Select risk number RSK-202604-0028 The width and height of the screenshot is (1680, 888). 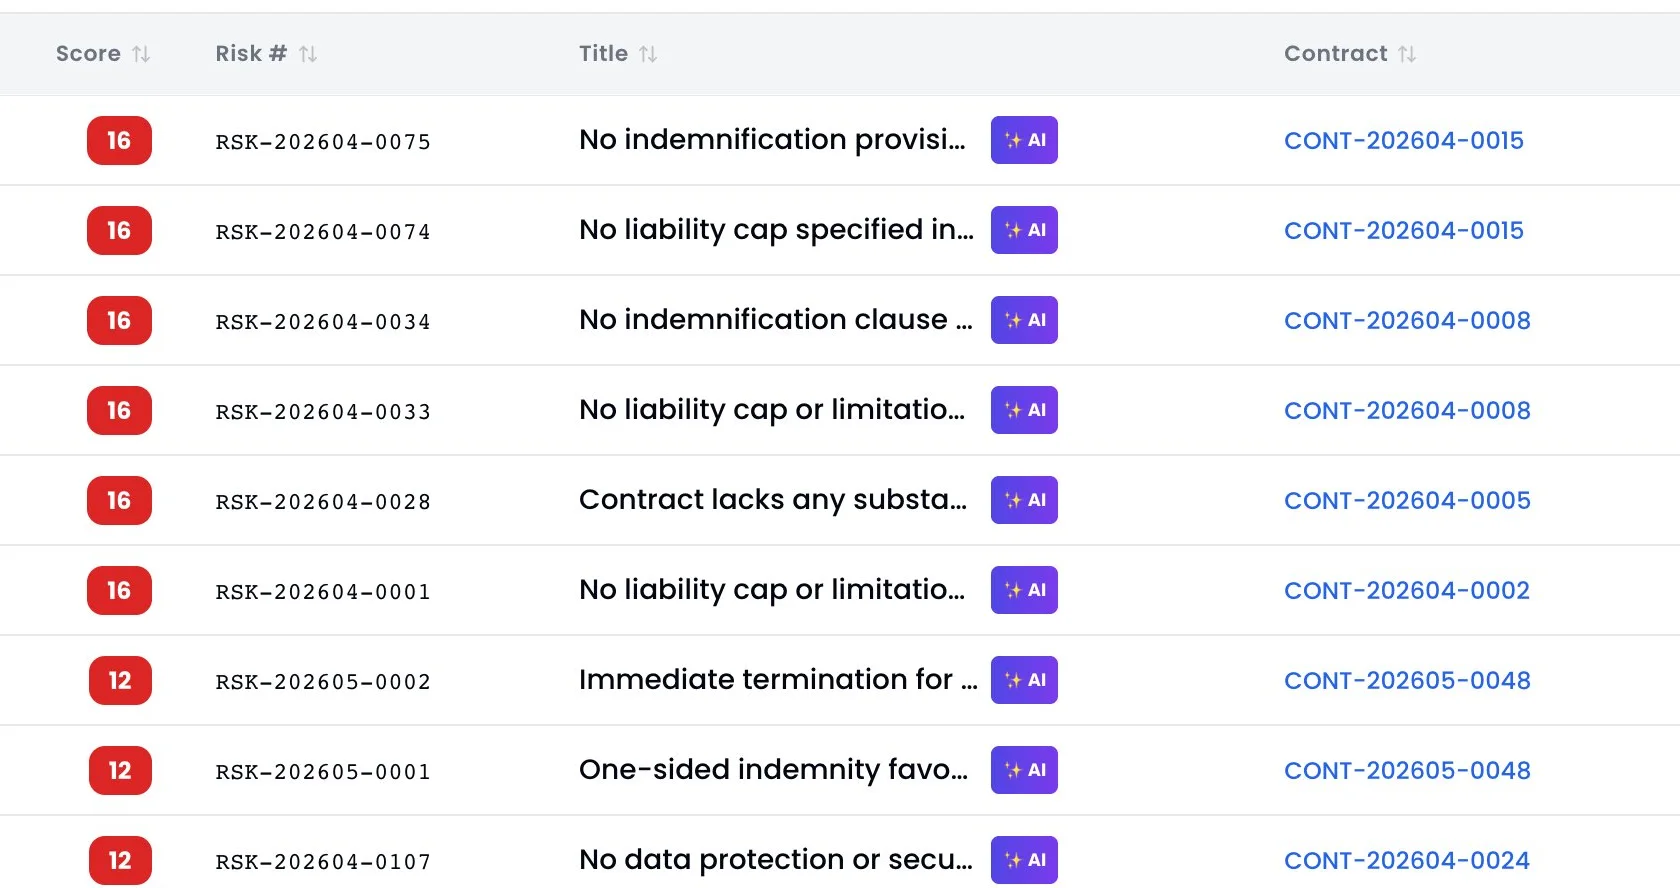pyautogui.click(x=323, y=502)
